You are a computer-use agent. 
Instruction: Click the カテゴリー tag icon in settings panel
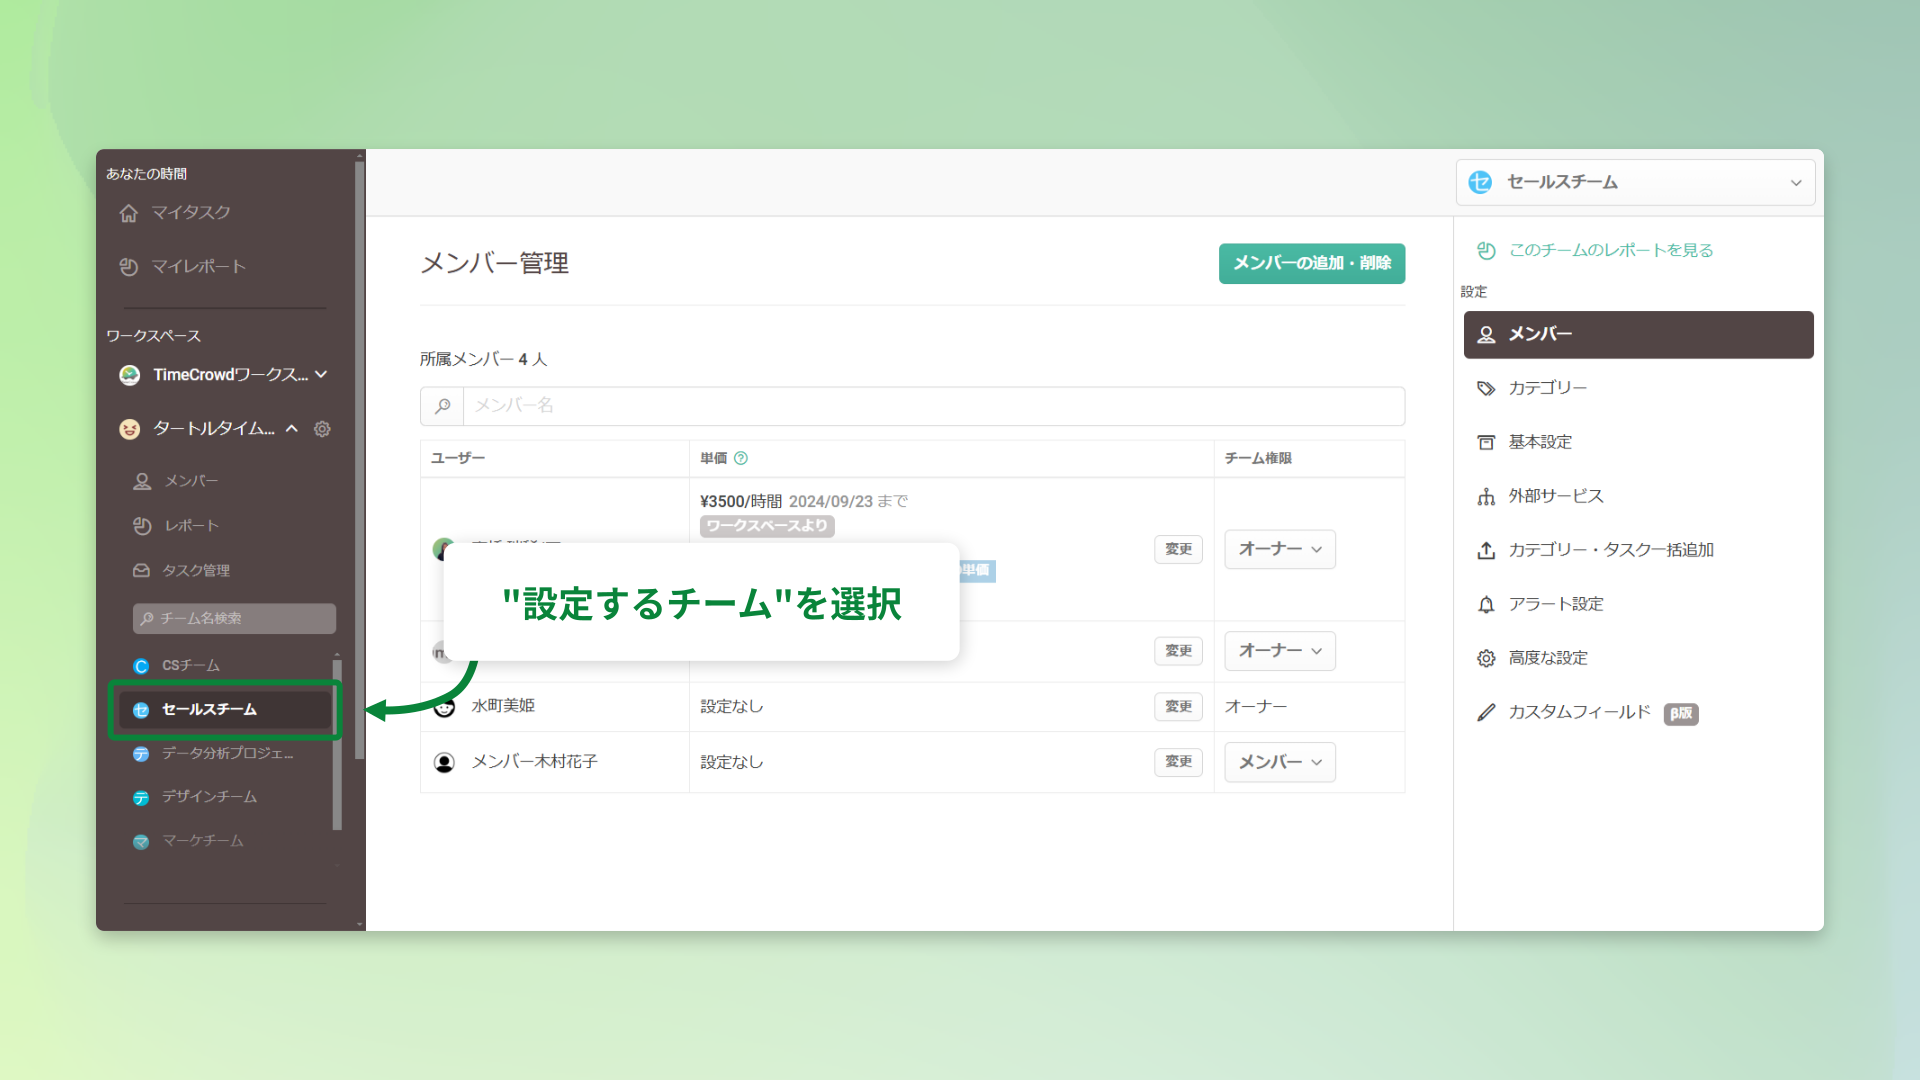1486,388
